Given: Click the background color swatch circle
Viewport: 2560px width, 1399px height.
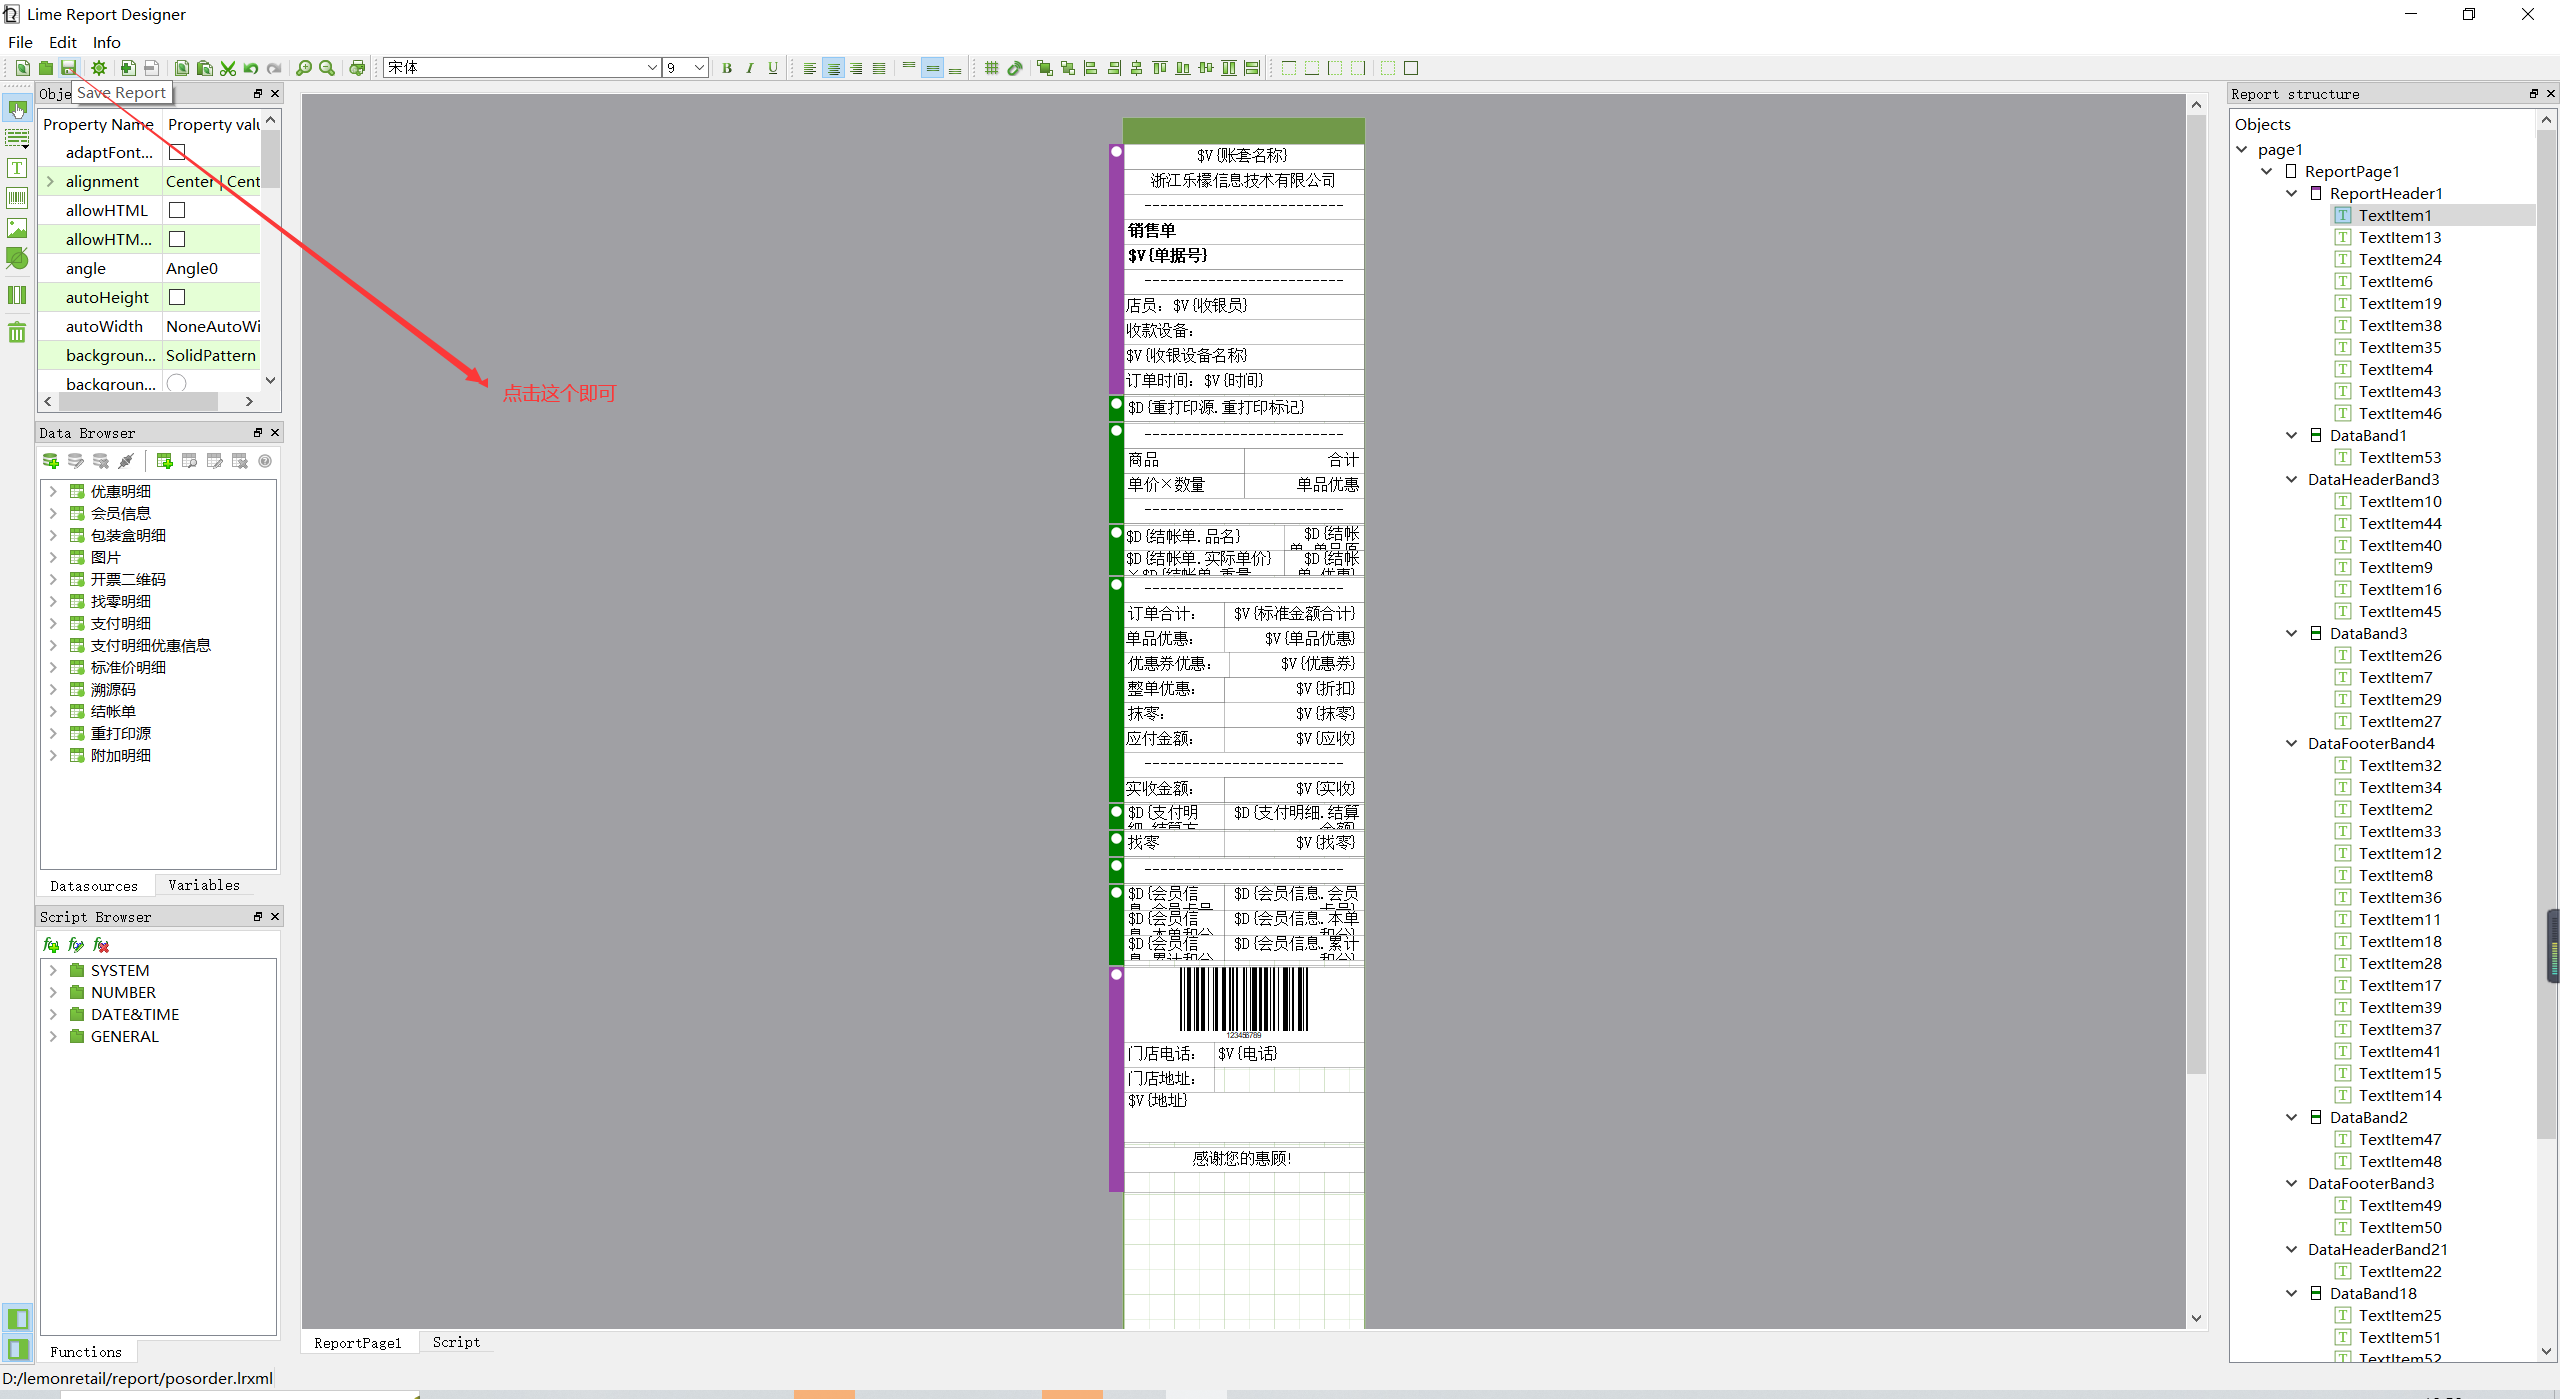Looking at the screenshot, I should (x=177, y=383).
